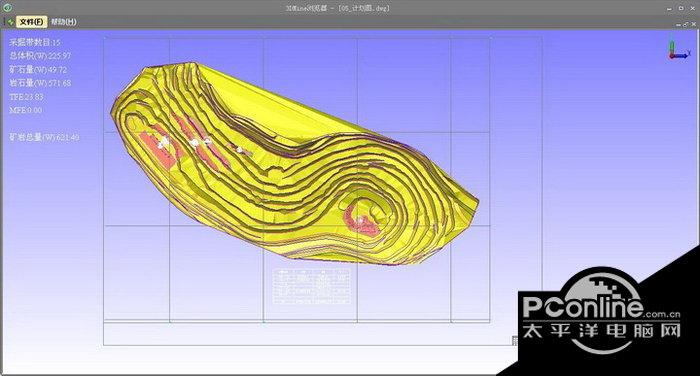Click the title bar showing 05_计划图.dwg
Image resolution: width=700 pixels, height=376 pixels.
point(338,8)
